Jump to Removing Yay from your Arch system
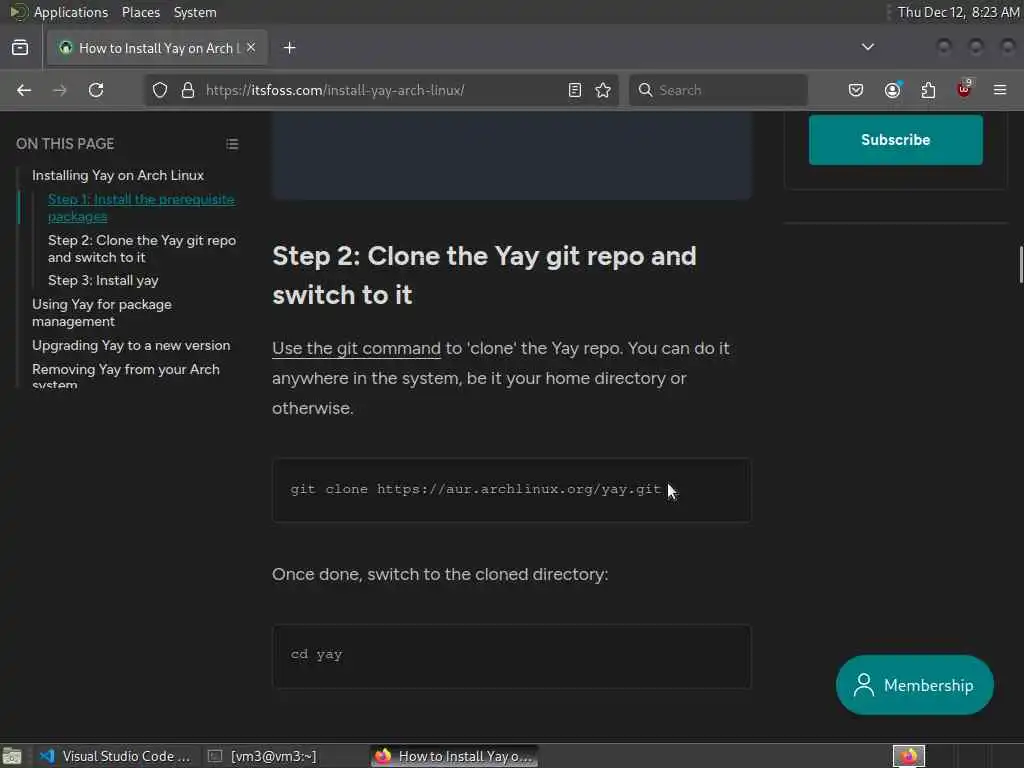 (126, 377)
